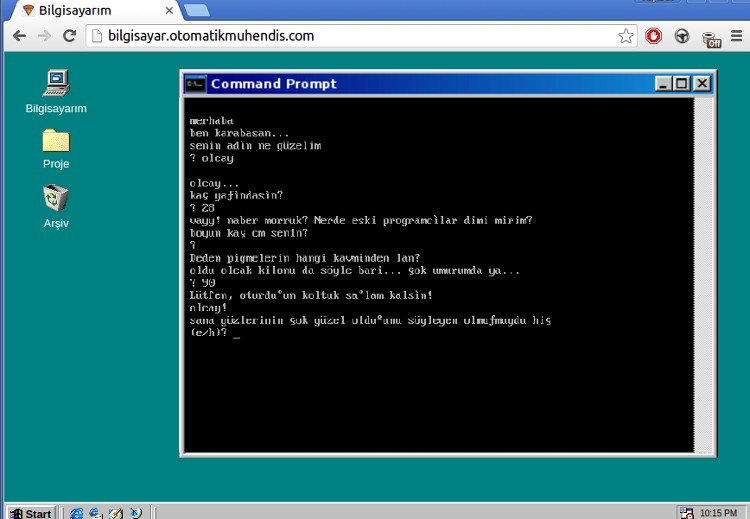Open the Proje folder icon
The width and height of the screenshot is (750, 519).
tap(56, 141)
